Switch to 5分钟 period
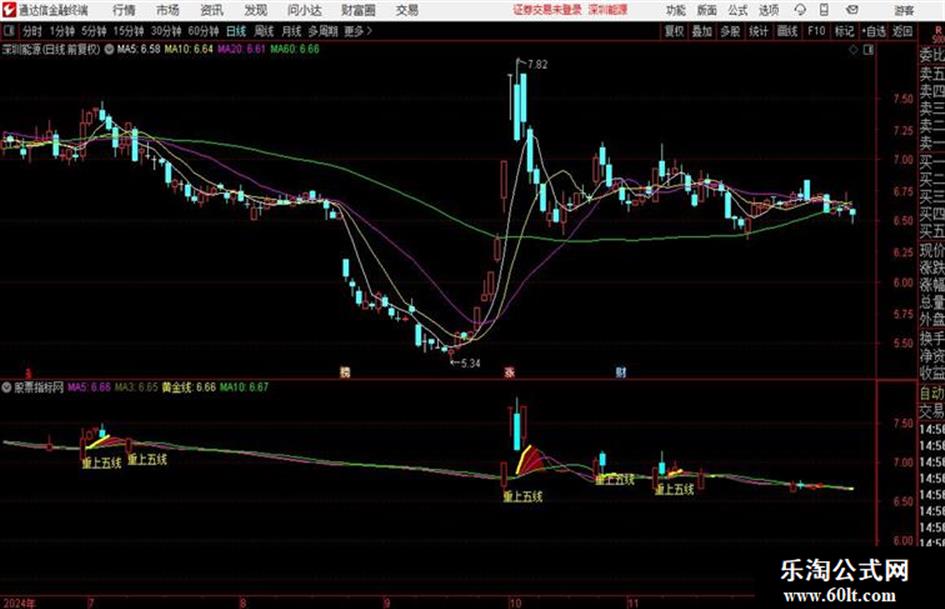 pyautogui.click(x=93, y=31)
